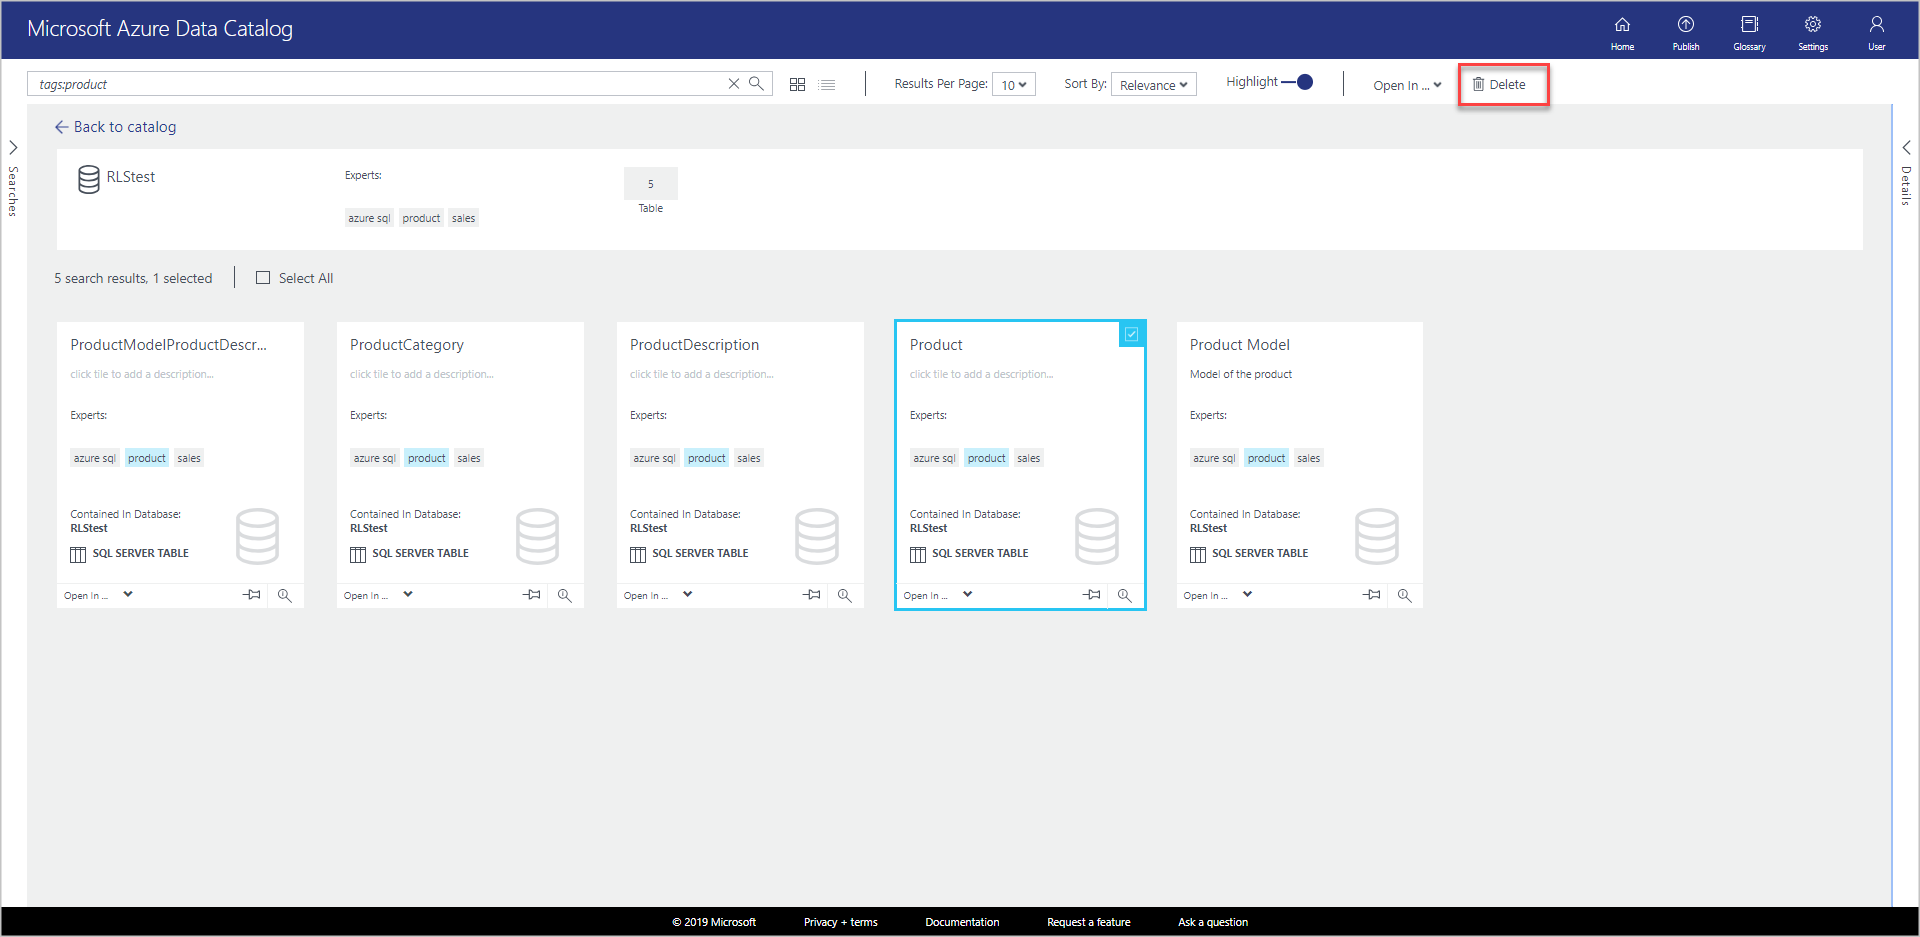Uncheck the selected Product tile checkbox
The width and height of the screenshot is (1920, 937).
pos(1131,334)
